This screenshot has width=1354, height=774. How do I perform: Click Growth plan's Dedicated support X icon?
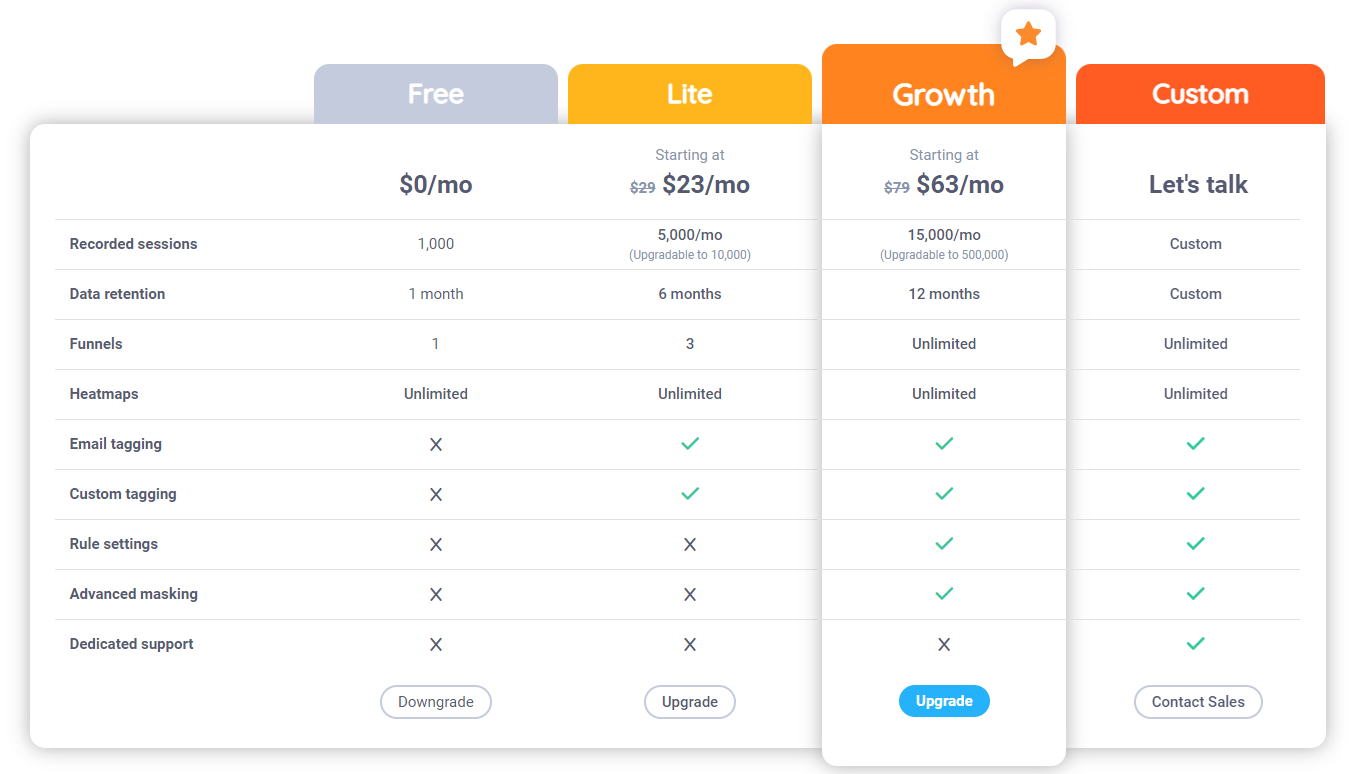click(x=944, y=644)
